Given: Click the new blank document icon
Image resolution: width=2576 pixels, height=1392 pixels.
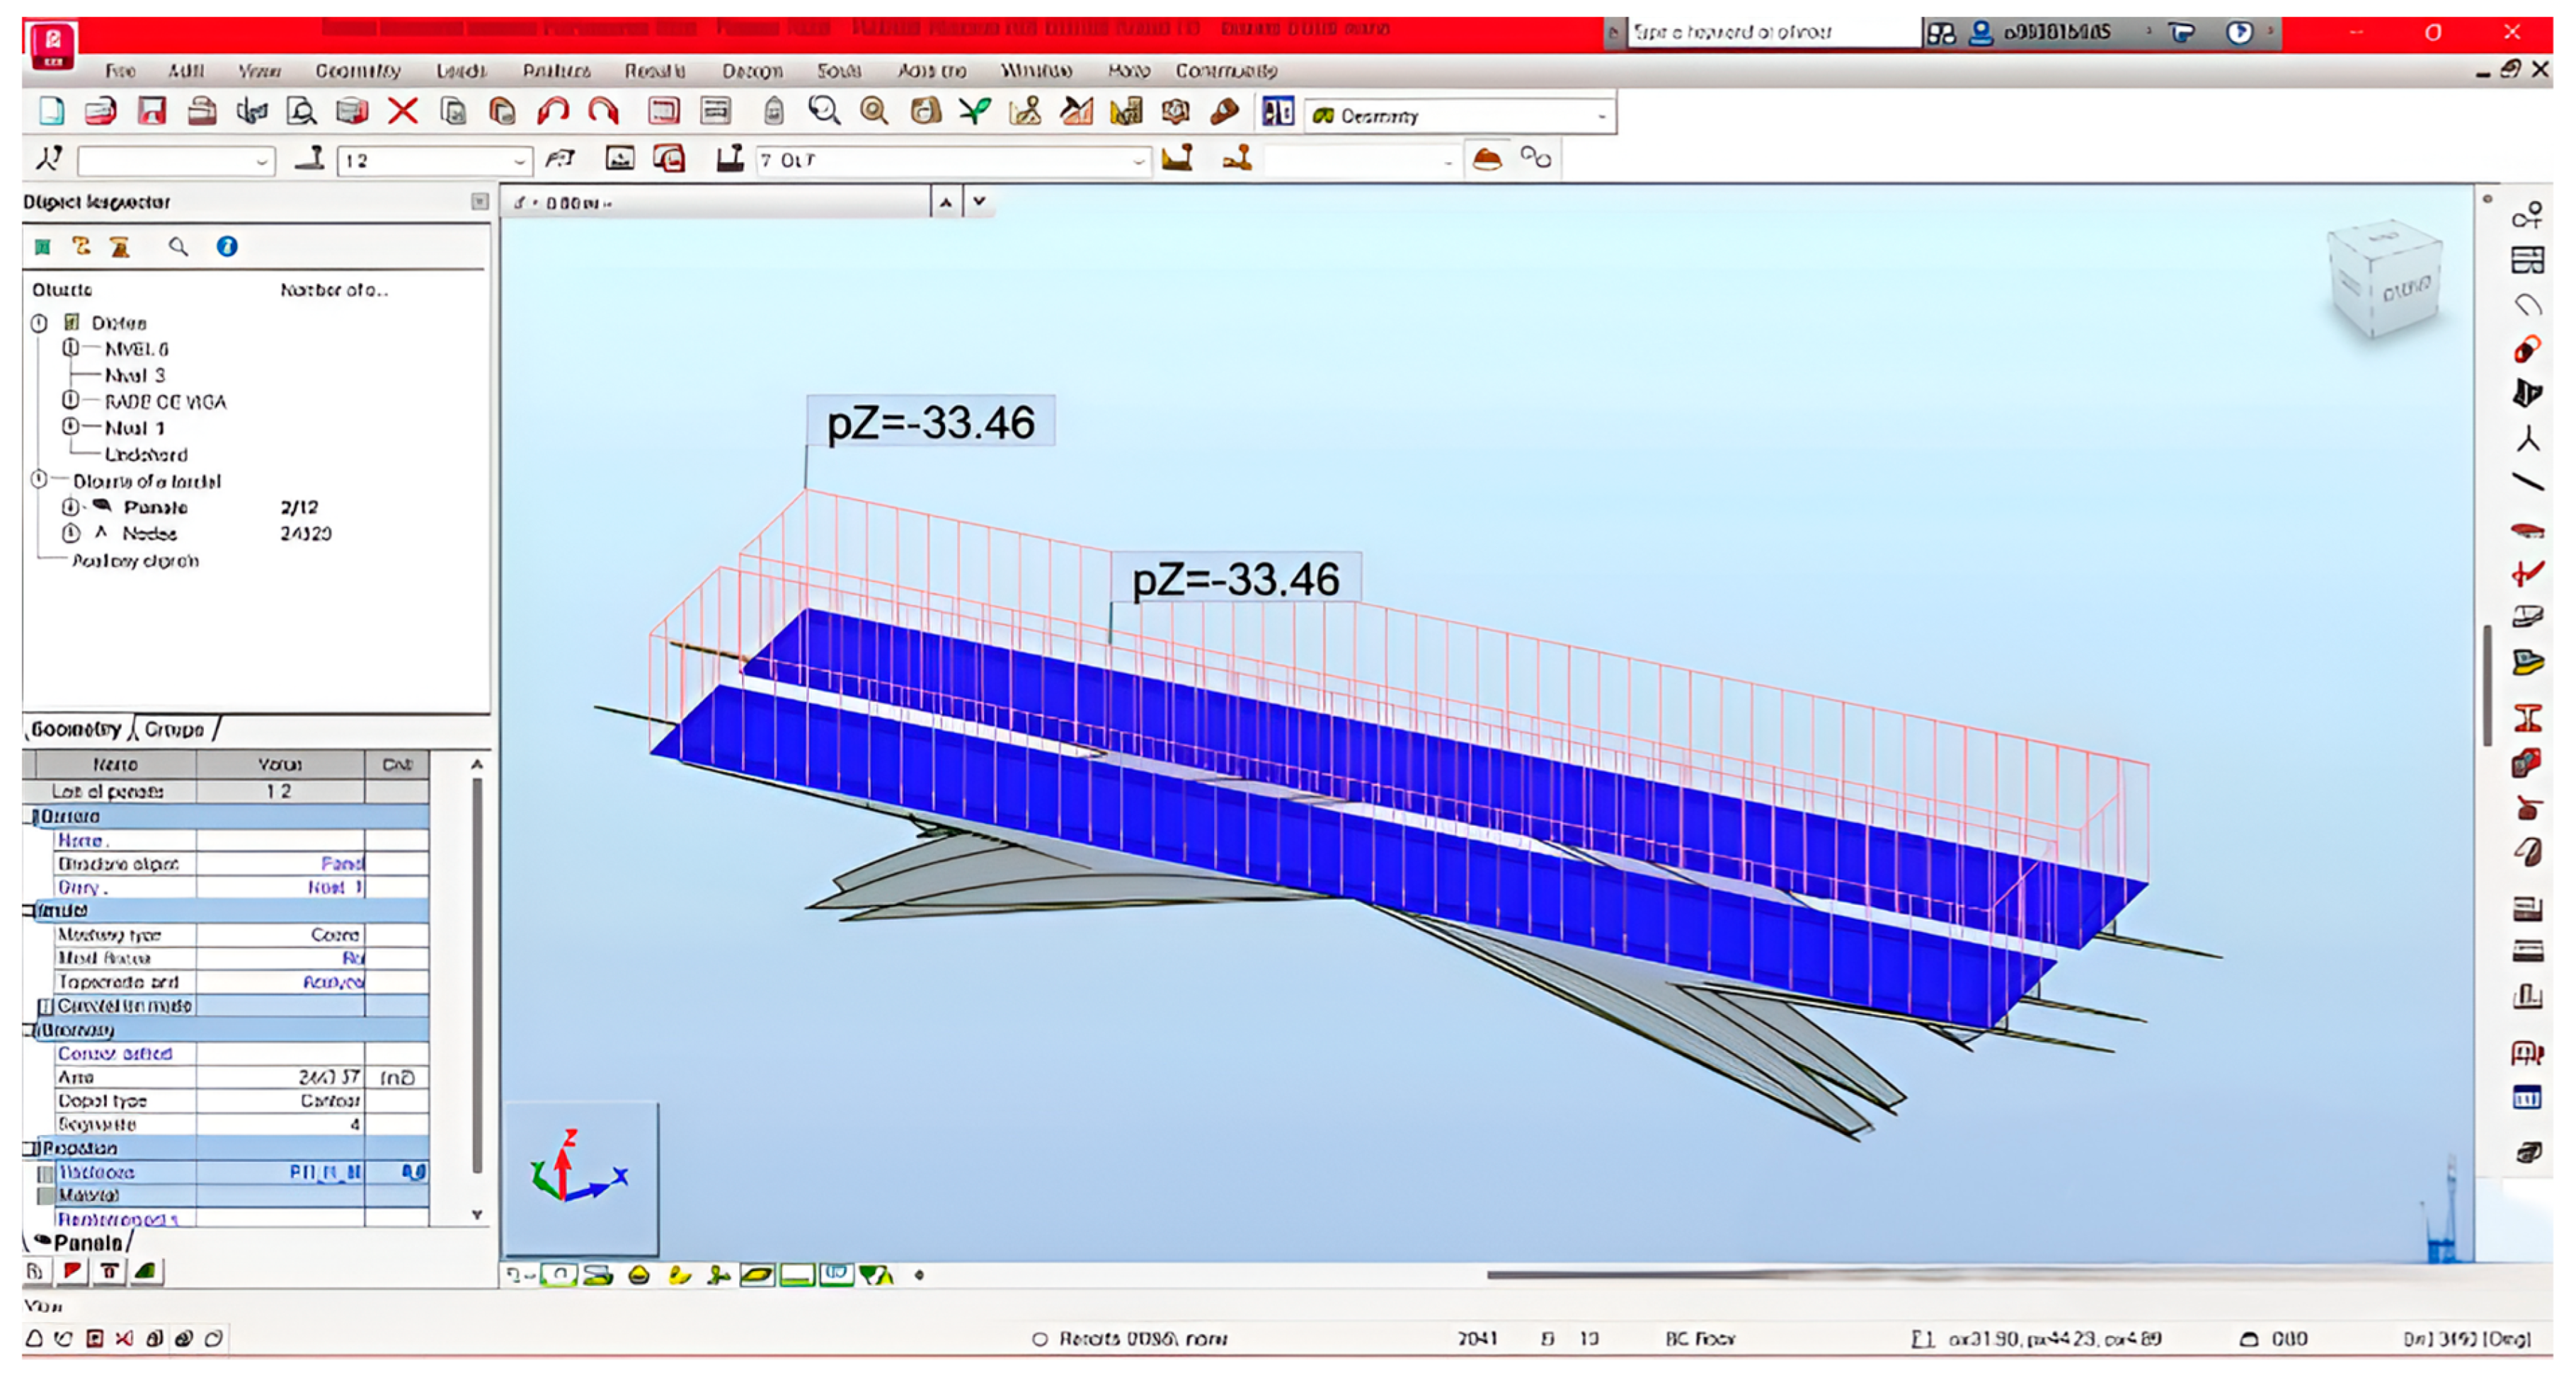Looking at the screenshot, I should pyautogui.click(x=52, y=111).
